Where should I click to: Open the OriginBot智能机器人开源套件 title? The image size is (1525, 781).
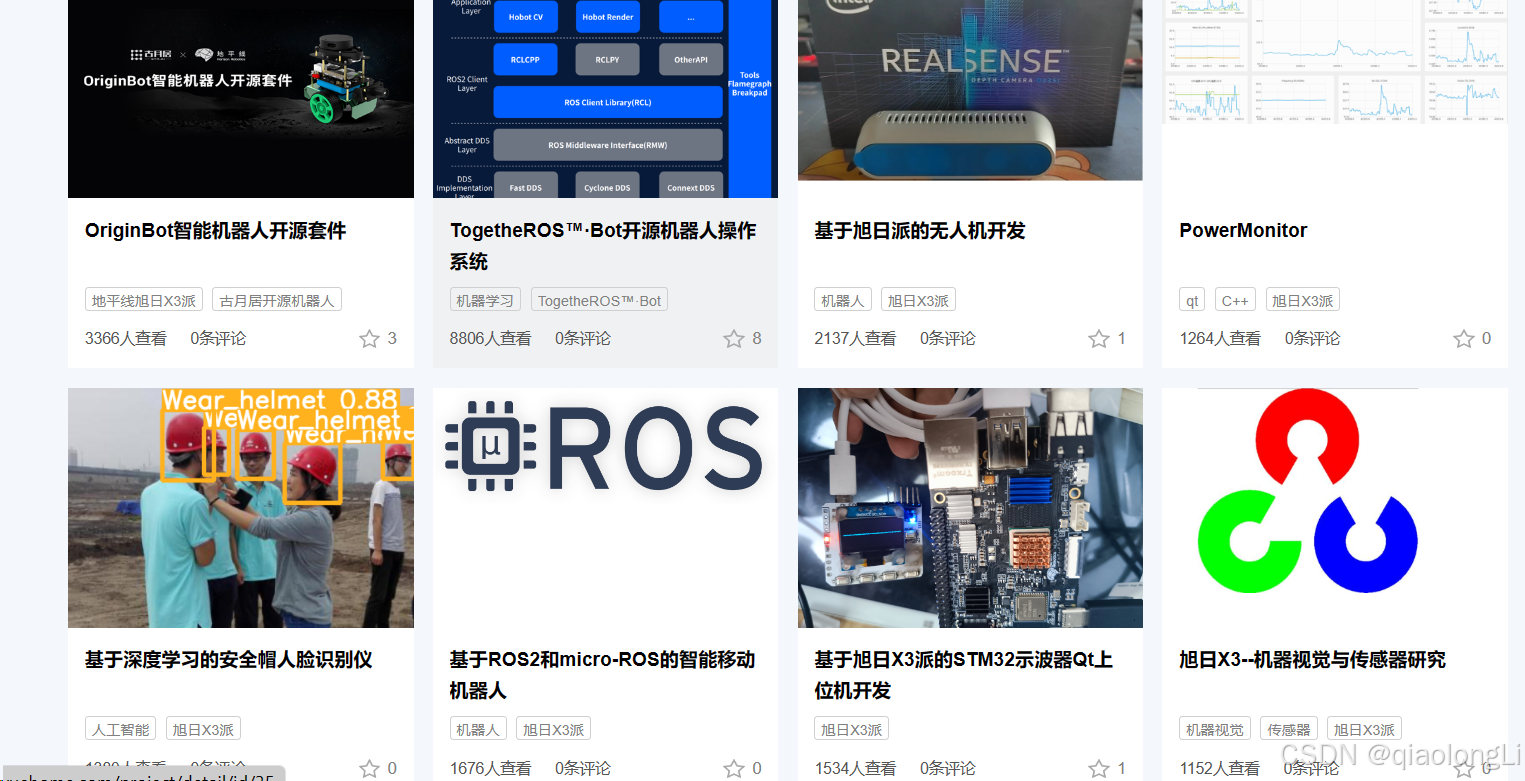pos(216,231)
